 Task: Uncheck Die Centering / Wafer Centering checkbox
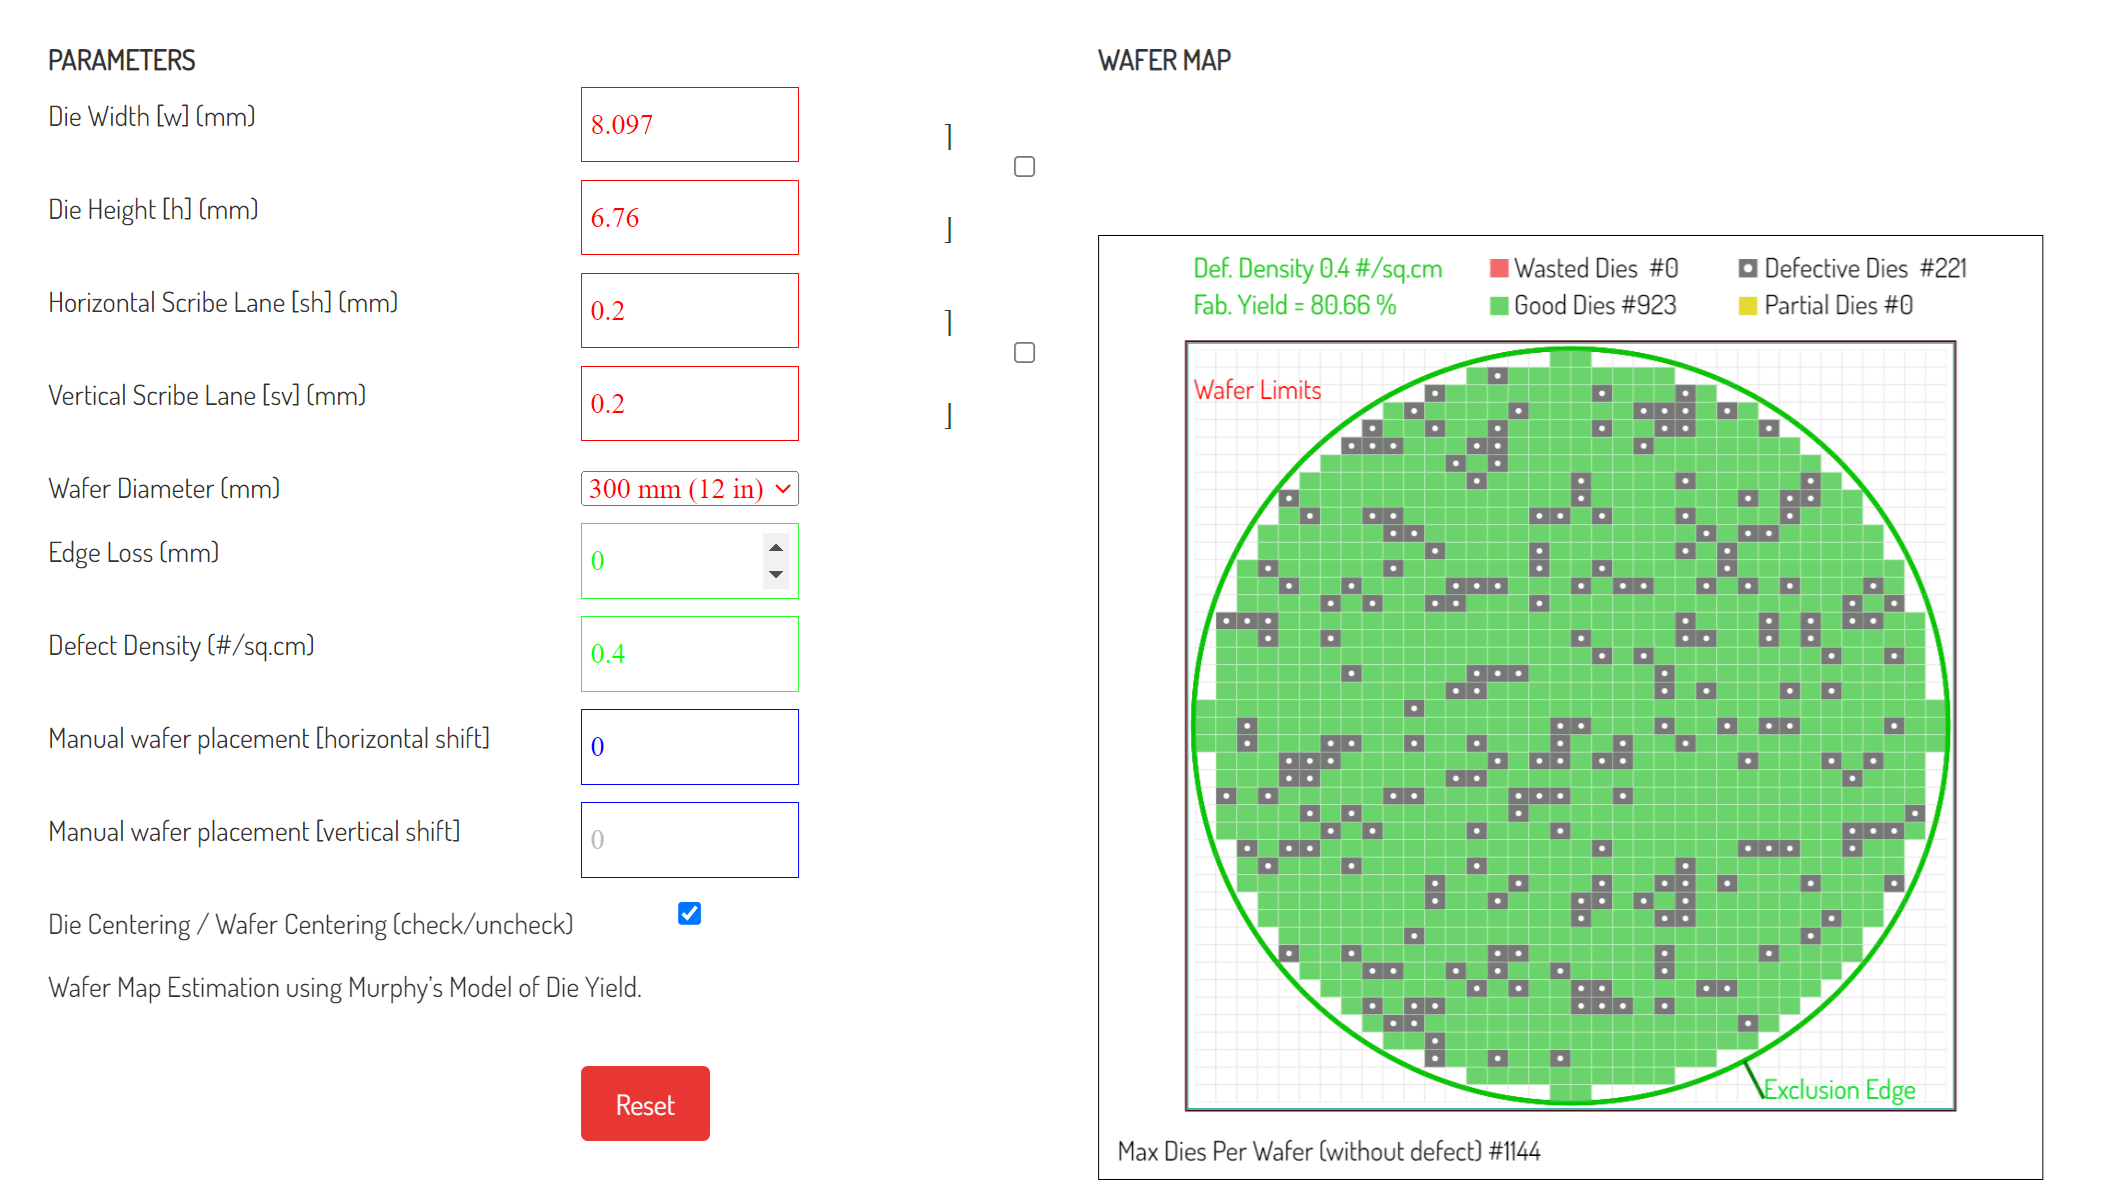[689, 913]
